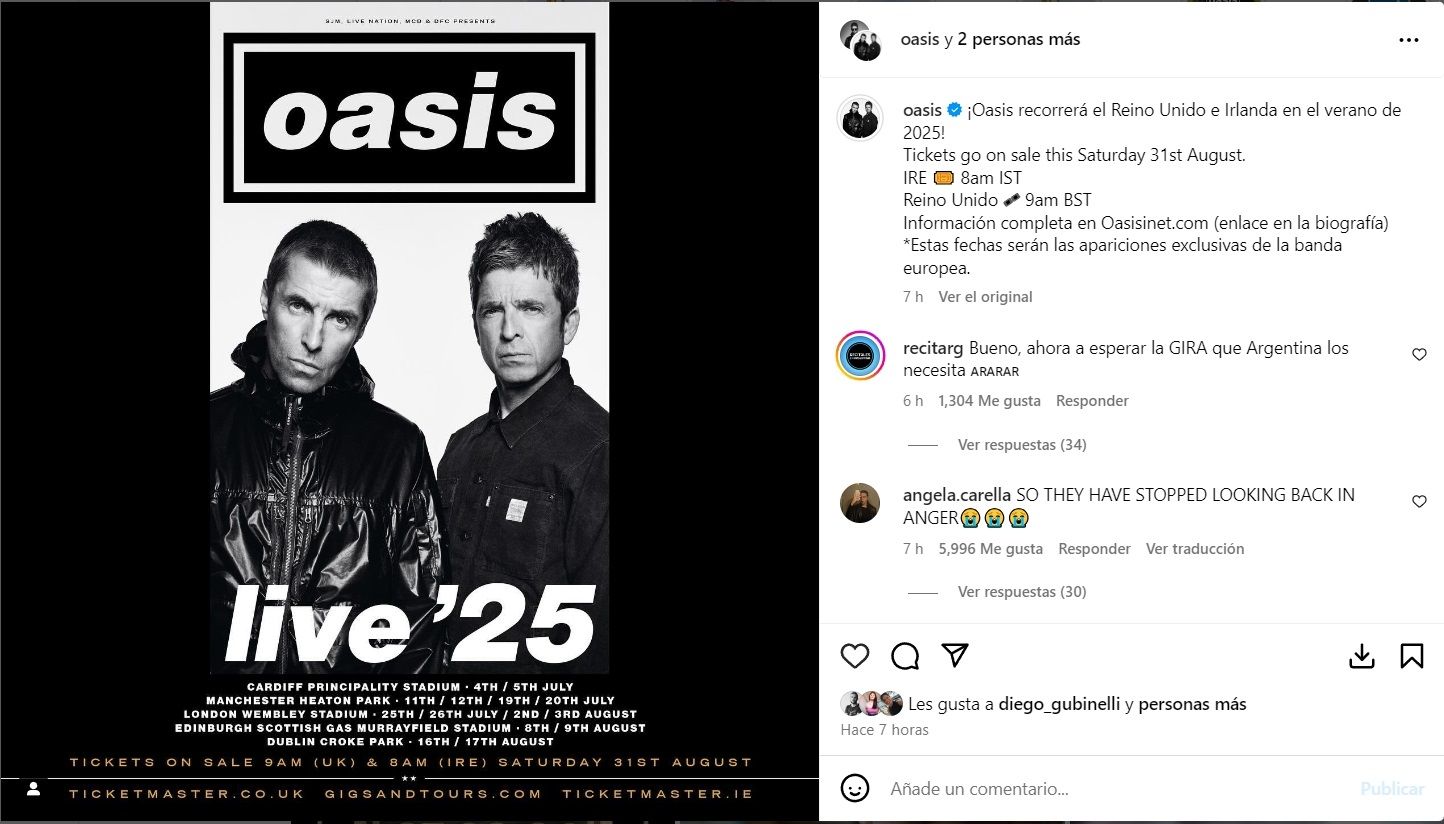
Task: Download the post with the download icon
Action: (x=1361, y=656)
